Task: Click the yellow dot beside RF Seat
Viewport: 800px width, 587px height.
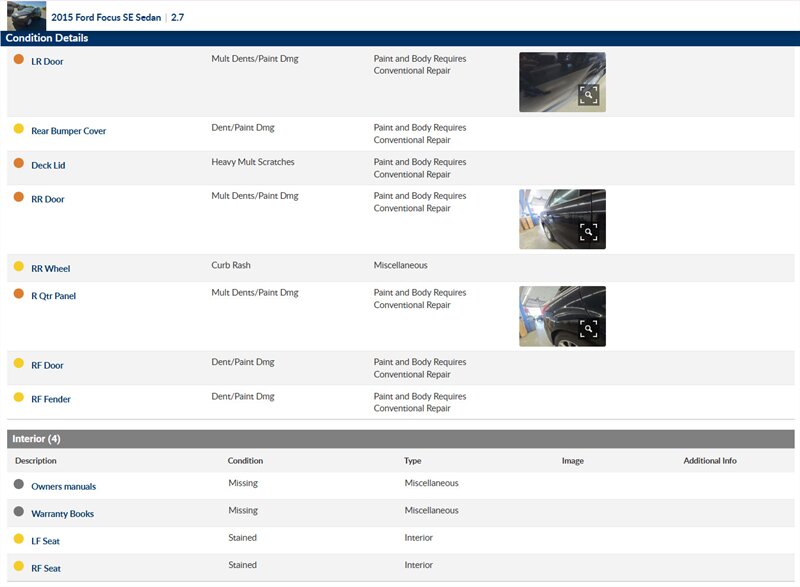Action: (x=19, y=566)
